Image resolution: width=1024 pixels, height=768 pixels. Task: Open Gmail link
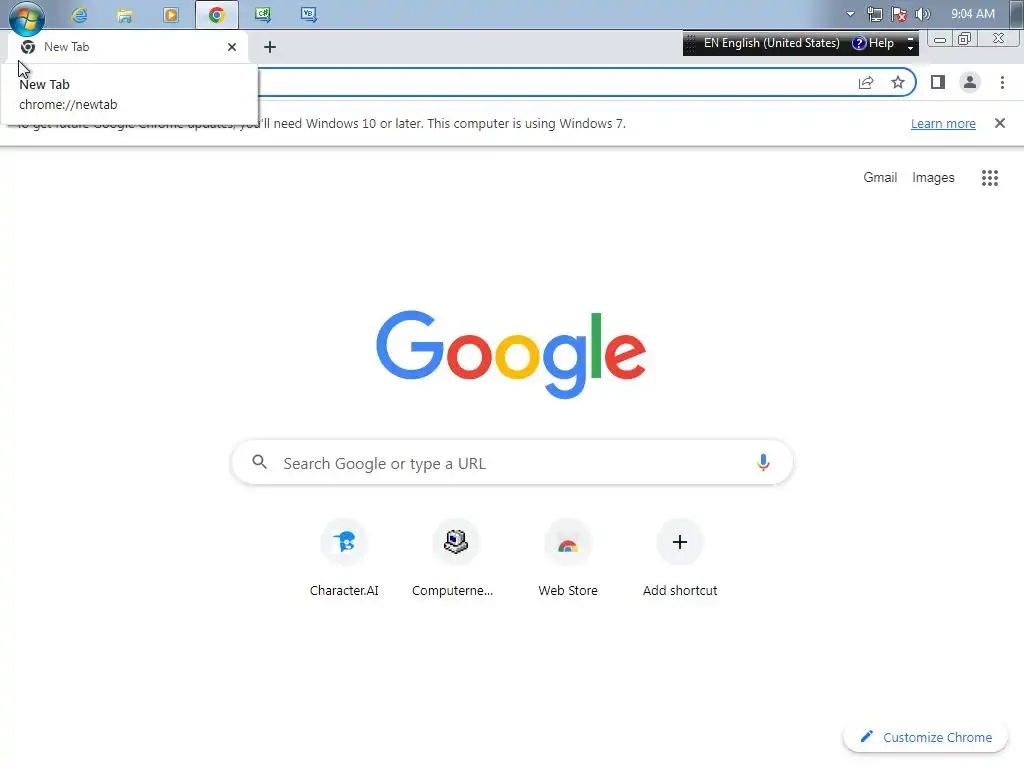point(880,178)
